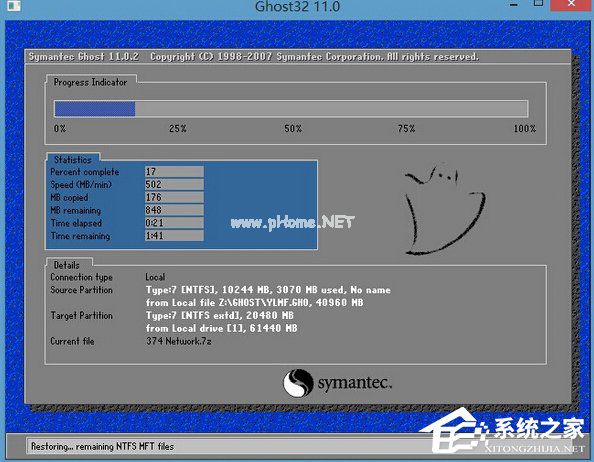Click the Target Partition label
The width and height of the screenshot is (594, 462).
81,316
